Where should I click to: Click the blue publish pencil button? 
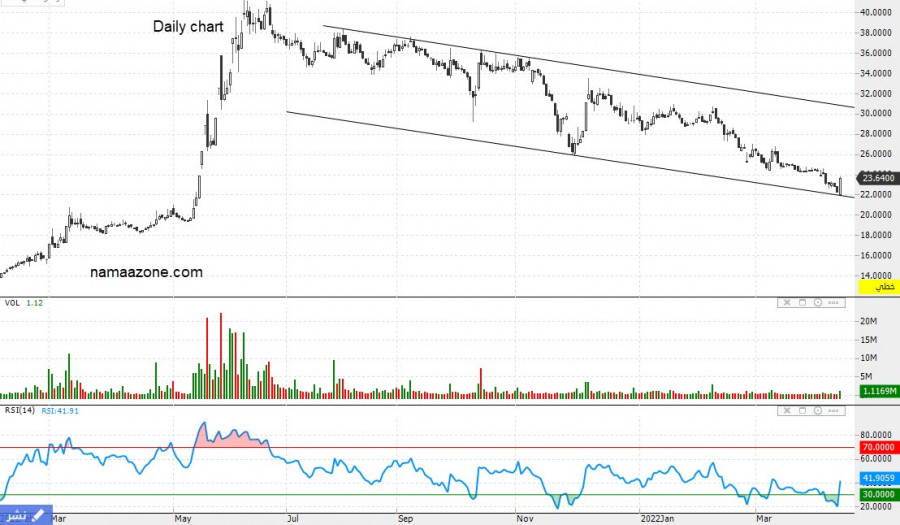pos(26,514)
